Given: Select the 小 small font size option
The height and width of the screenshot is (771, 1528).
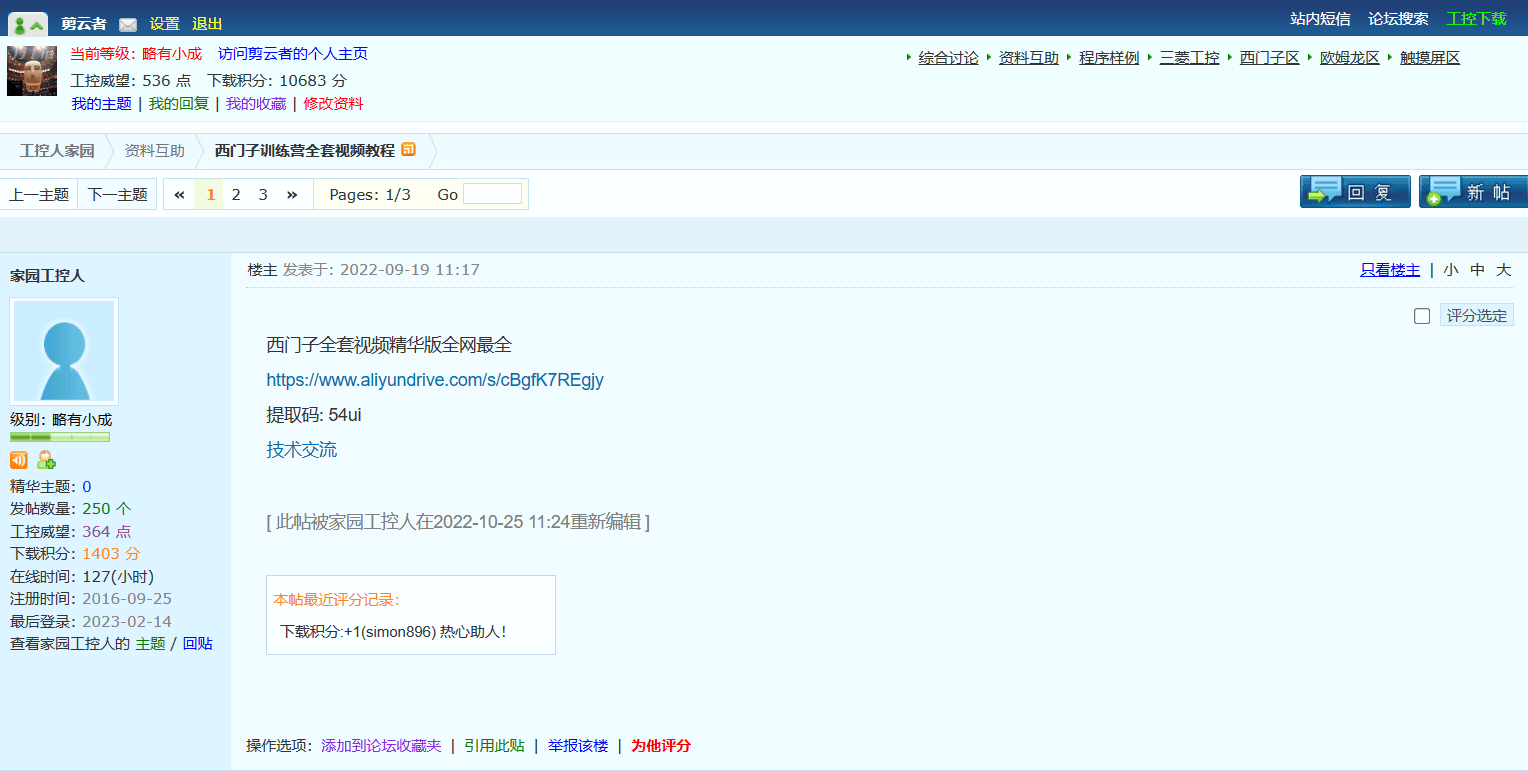Looking at the screenshot, I should [1450, 270].
